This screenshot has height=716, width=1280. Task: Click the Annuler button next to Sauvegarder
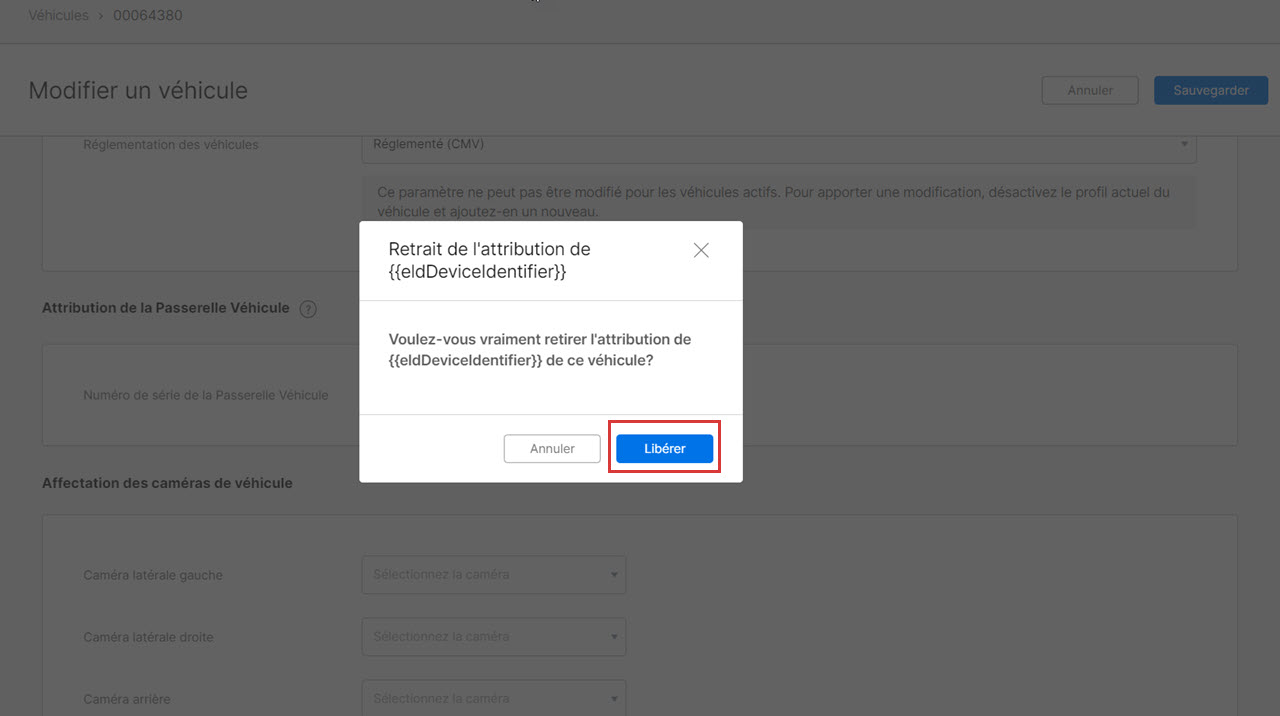click(x=1090, y=90)
